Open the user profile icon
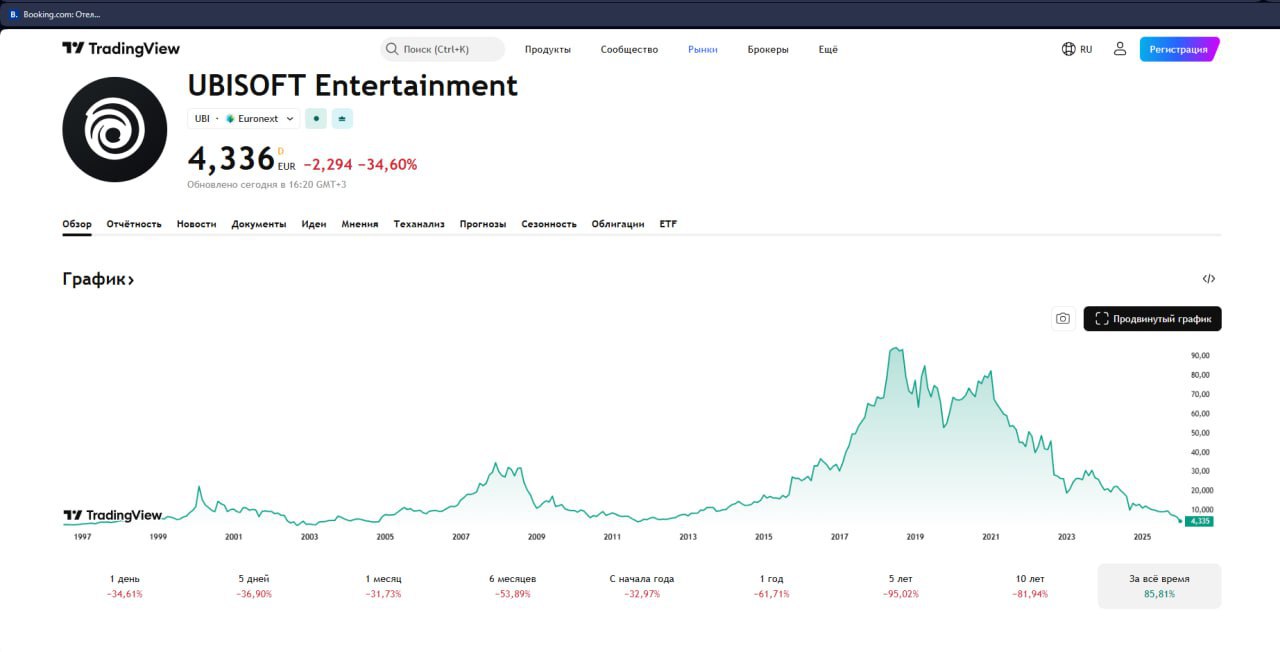The image size is (1280, 652). point(1120,49)
